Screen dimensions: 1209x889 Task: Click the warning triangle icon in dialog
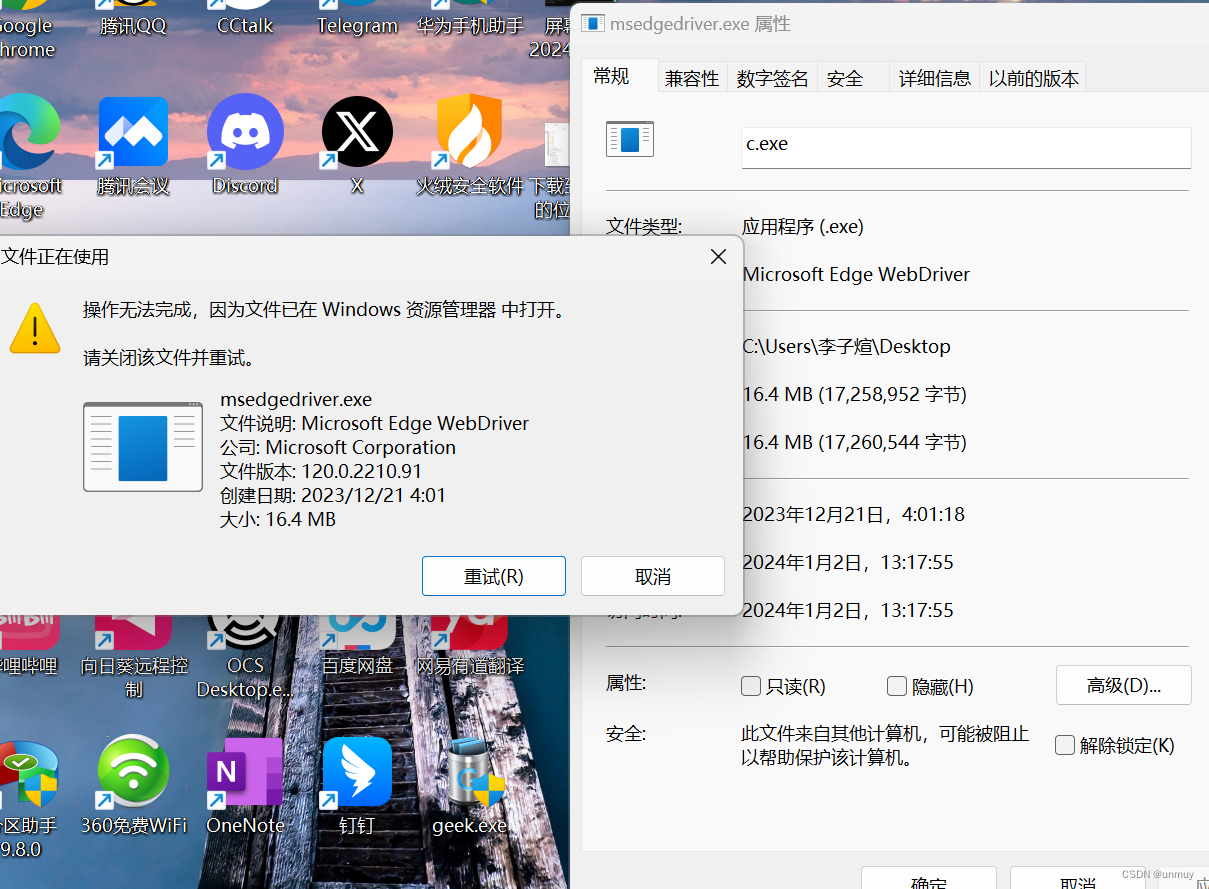35,328
